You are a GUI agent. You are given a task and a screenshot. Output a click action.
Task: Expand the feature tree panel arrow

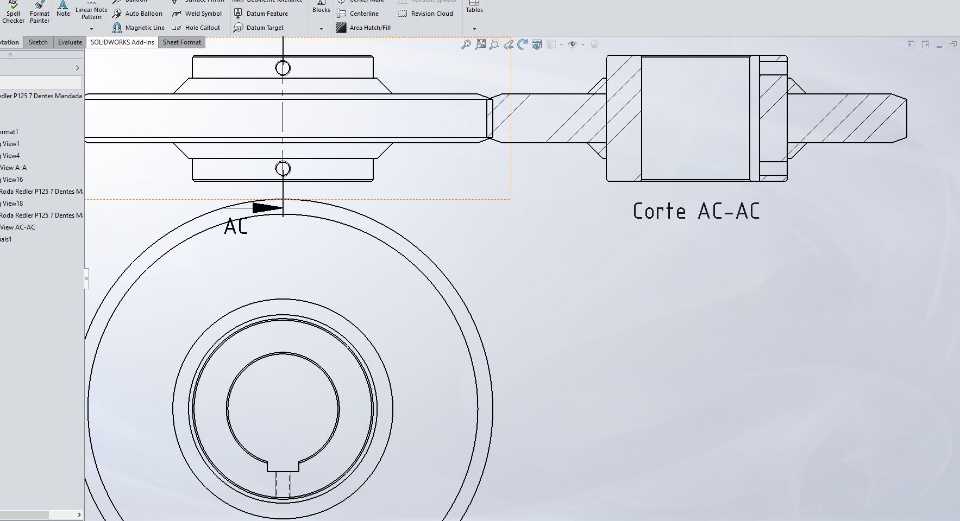(77, 68)
